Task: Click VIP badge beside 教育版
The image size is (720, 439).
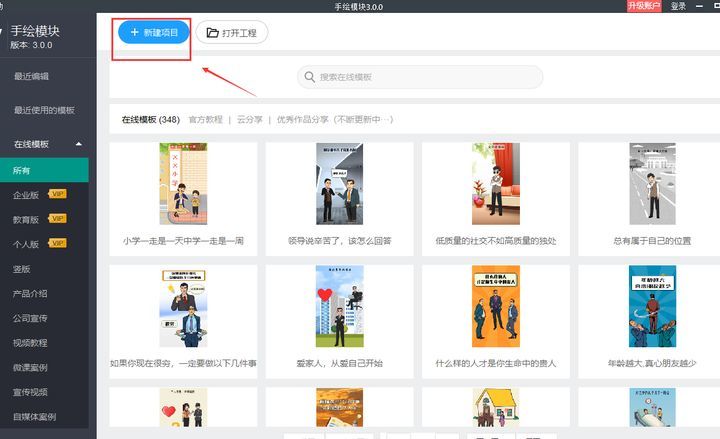Action: click(x=58, y=218)
